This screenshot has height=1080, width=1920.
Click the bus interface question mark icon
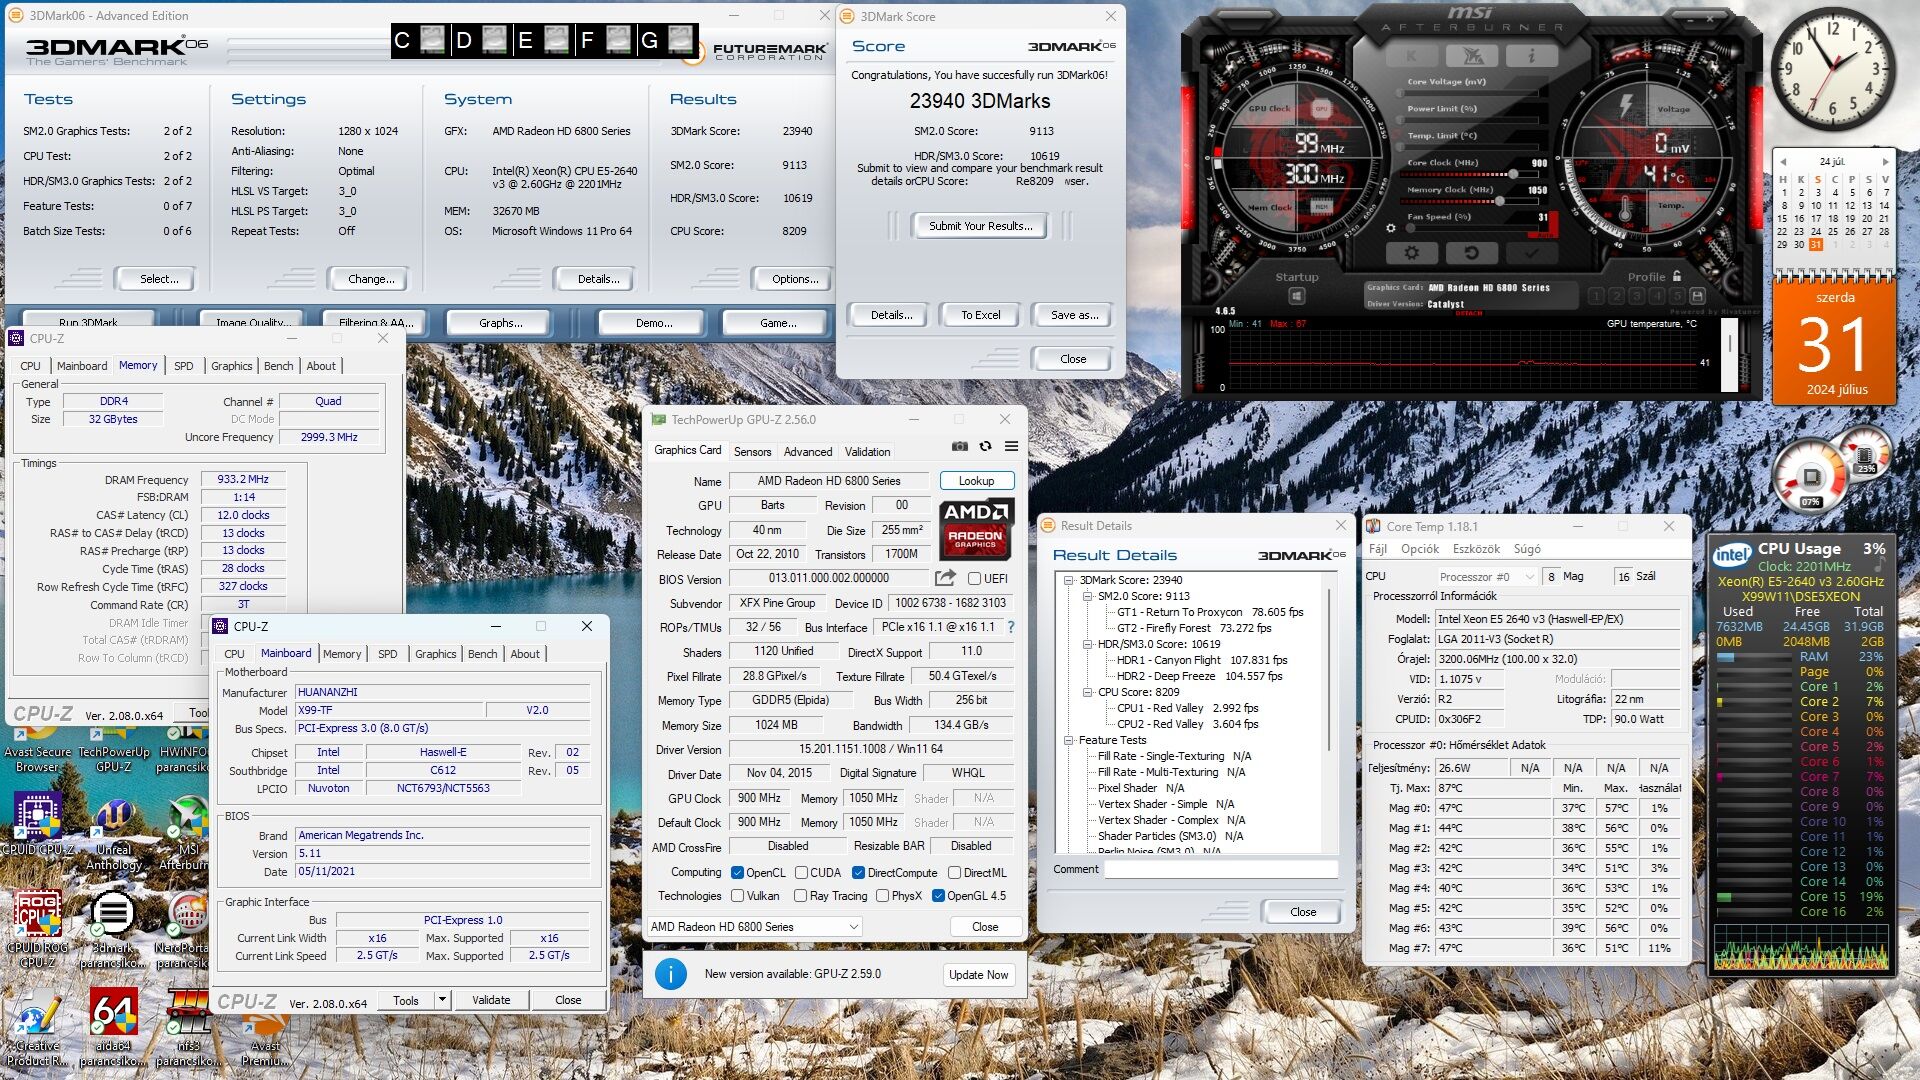pyautogui.click(x=1011, y=627)
